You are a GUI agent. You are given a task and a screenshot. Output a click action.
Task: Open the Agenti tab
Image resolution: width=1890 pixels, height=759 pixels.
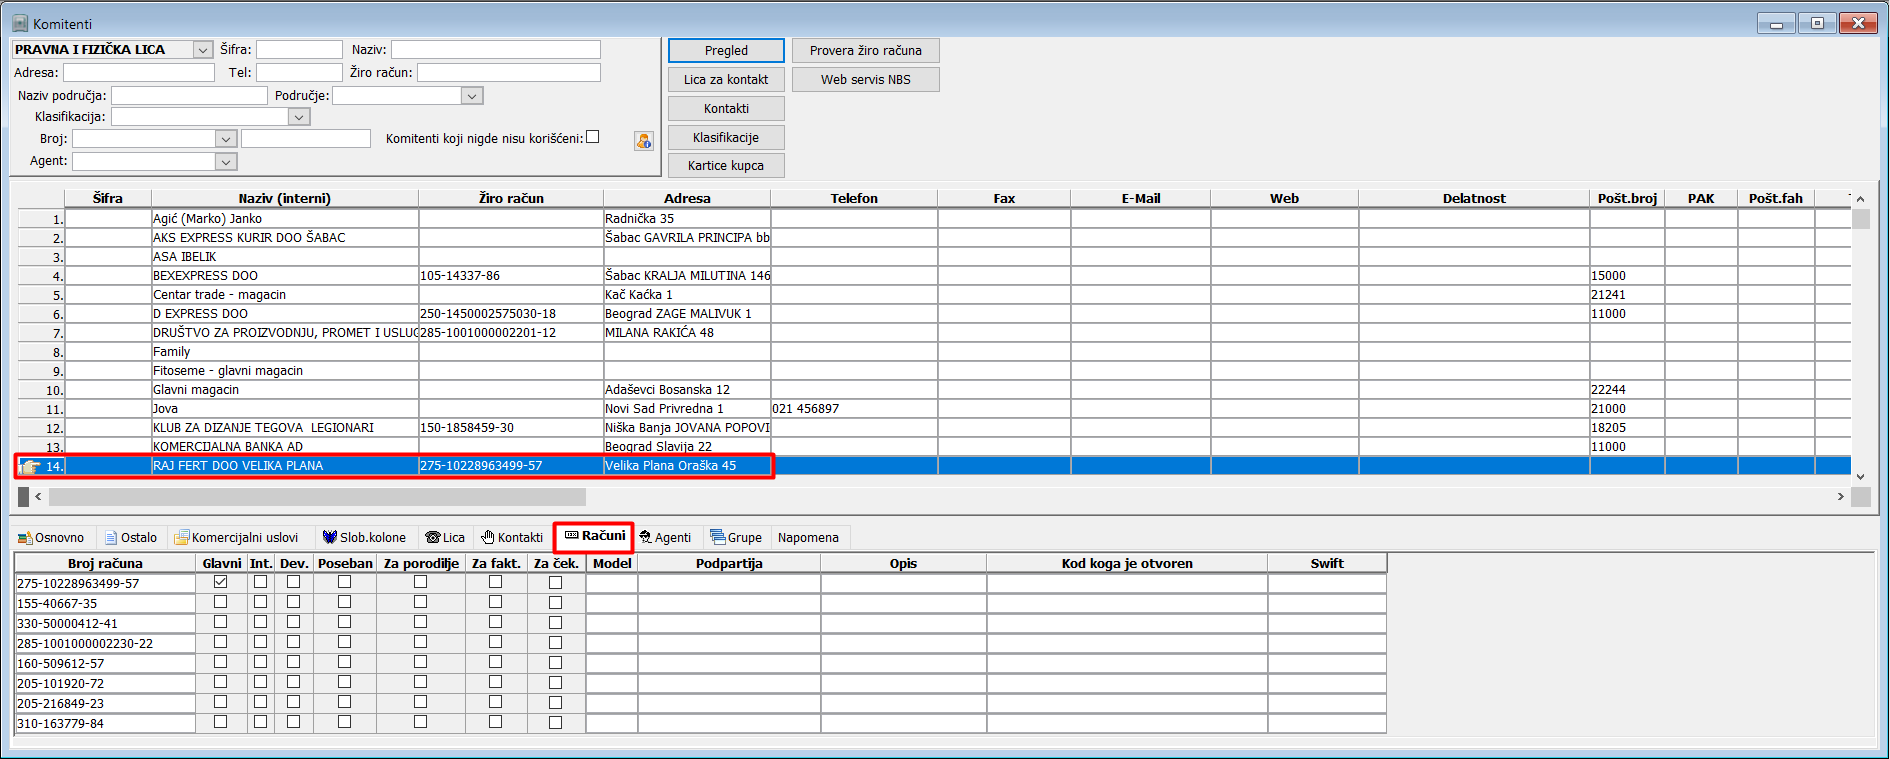tap(666, 538)
